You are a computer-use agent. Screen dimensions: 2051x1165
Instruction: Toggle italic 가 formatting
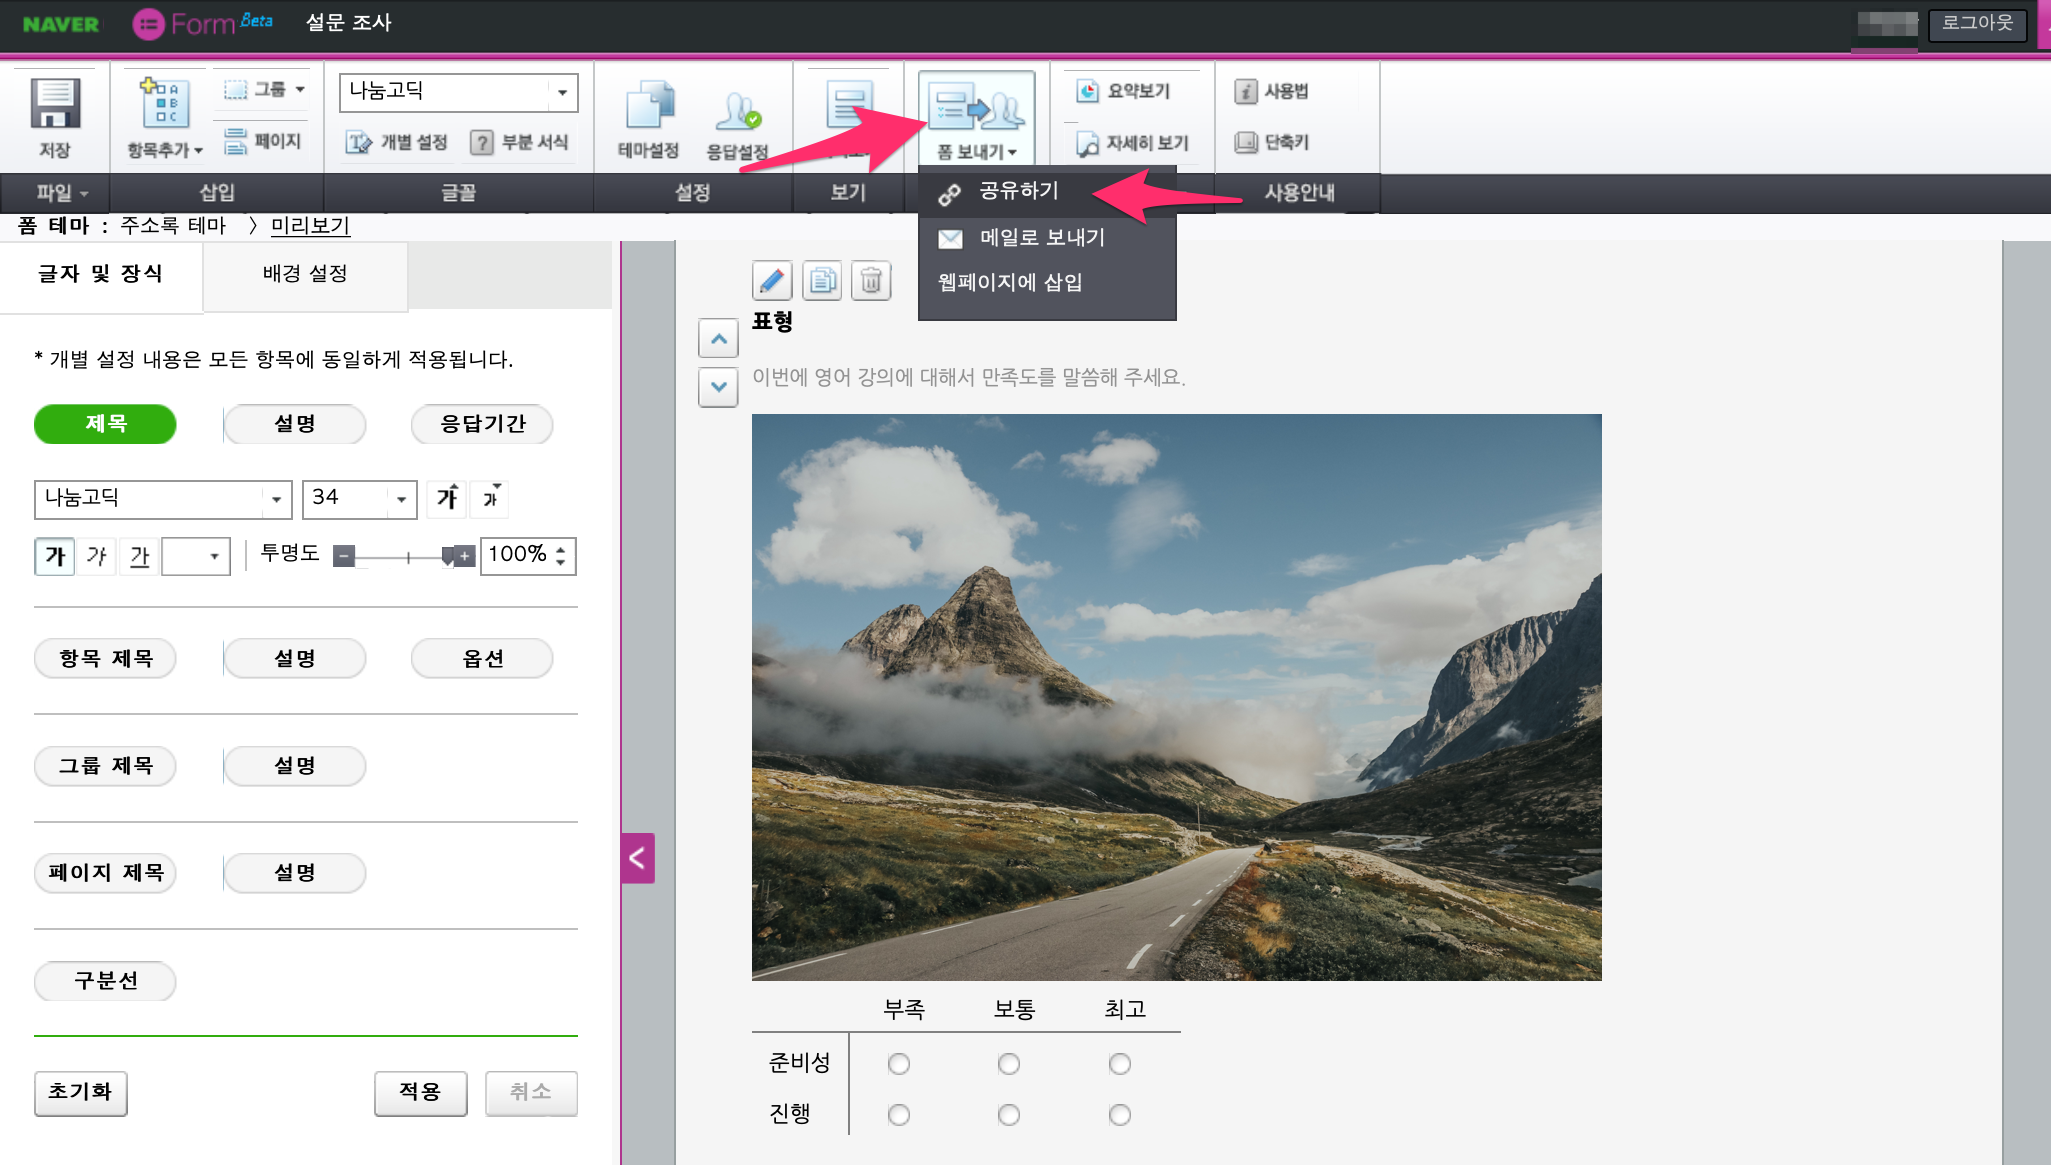[97, 556]
